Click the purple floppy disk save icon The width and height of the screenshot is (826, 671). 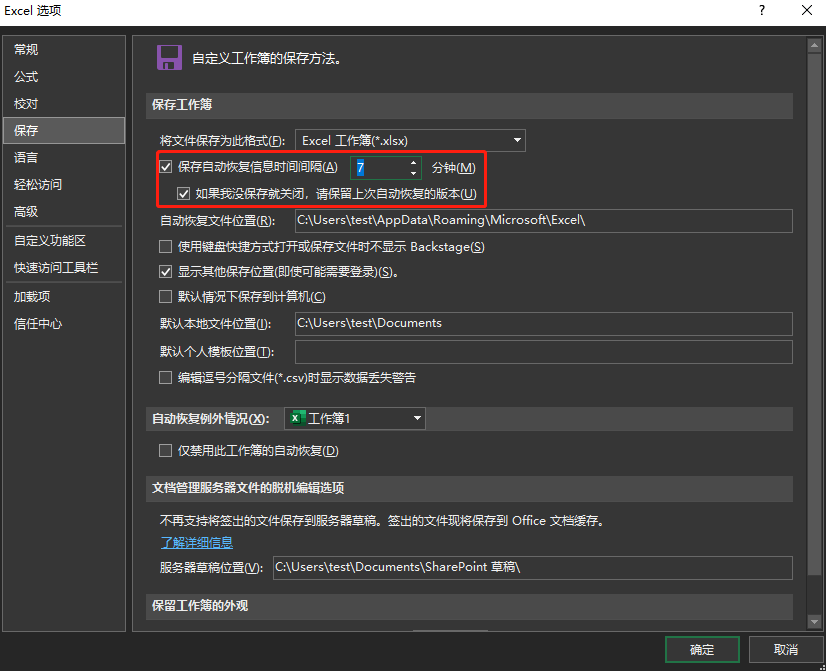tap(169, 57)
